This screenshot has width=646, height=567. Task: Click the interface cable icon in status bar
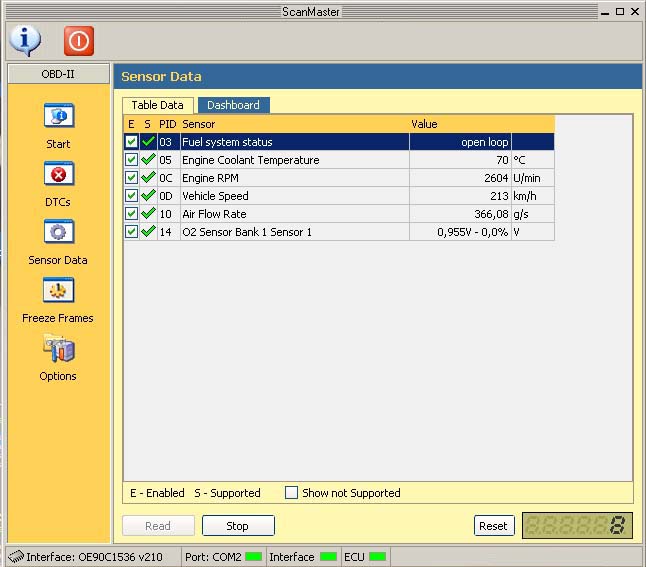point(16,557)
